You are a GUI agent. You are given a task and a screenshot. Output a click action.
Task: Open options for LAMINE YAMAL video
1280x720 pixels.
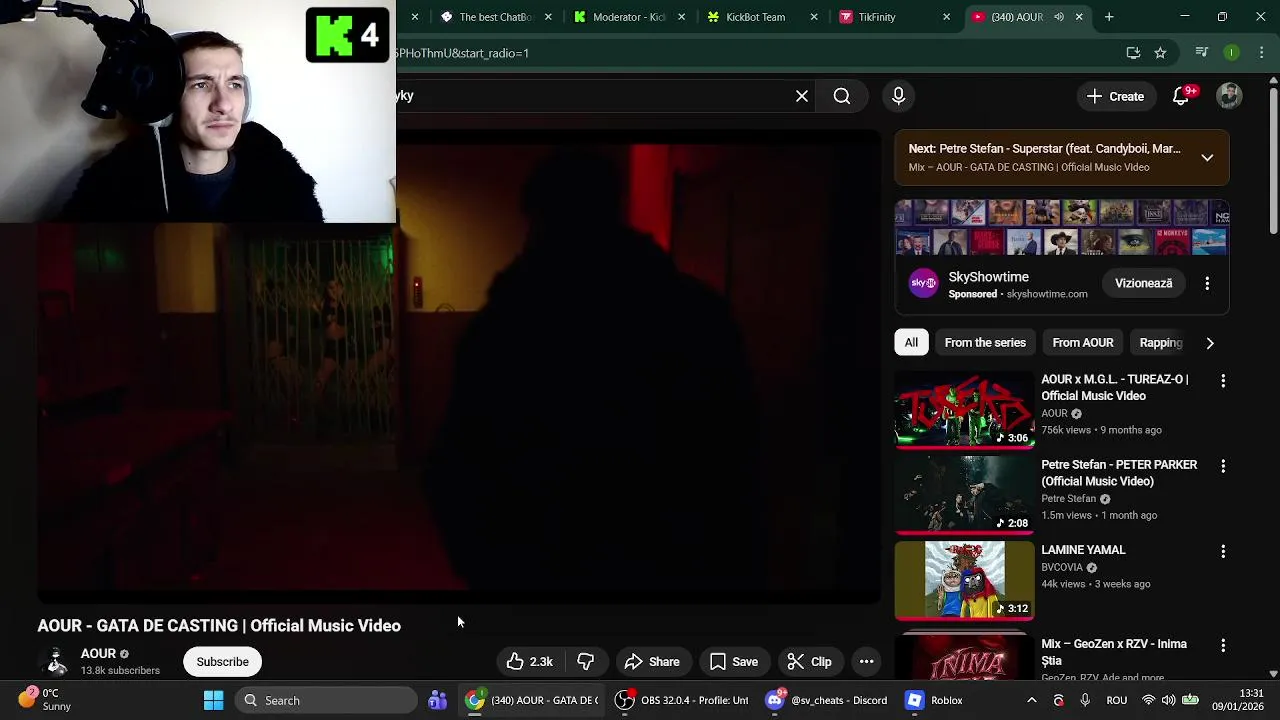tap(1223, 551)
